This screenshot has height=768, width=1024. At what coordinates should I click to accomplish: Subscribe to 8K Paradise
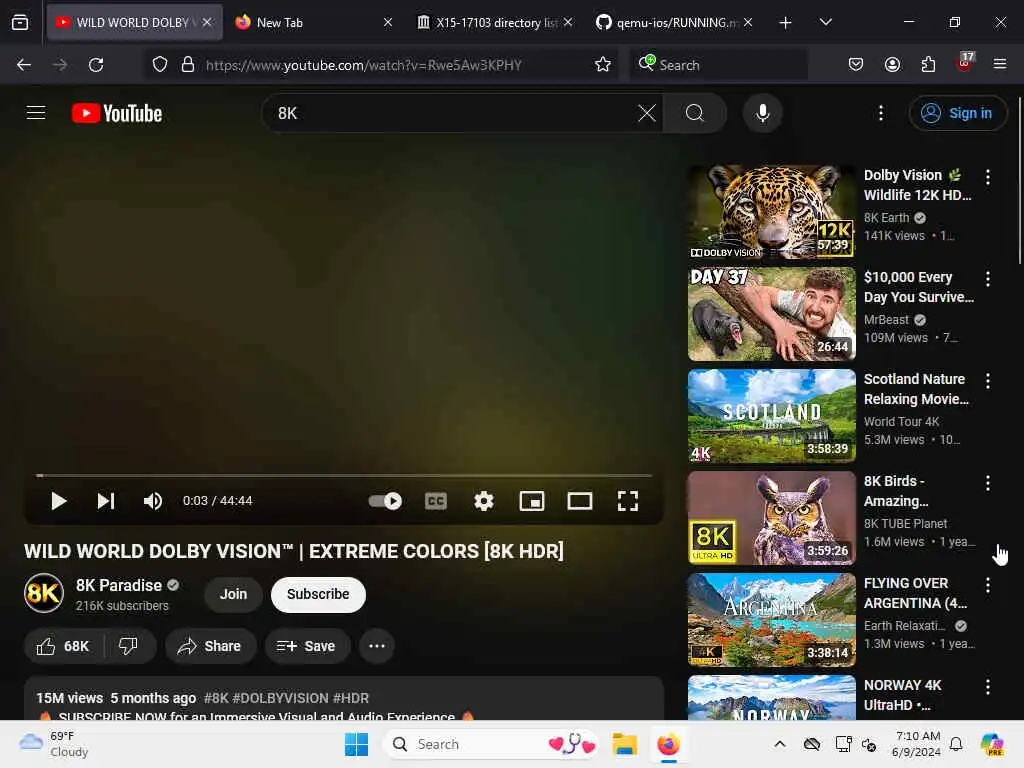[x=318, y=594]
